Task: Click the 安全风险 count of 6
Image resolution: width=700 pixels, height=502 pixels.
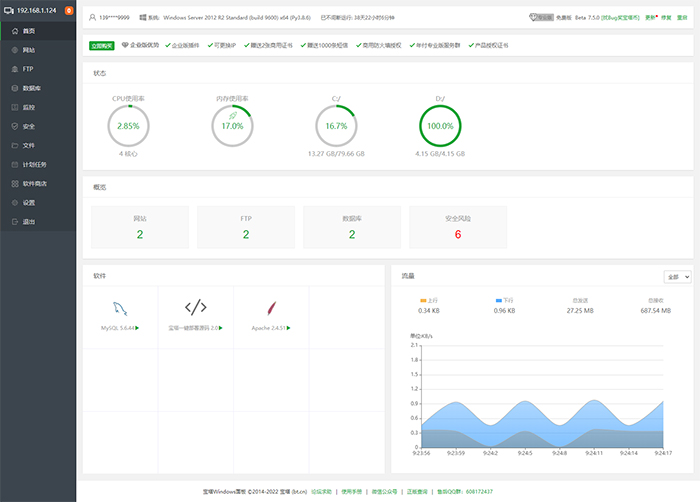Action: click(x=458, y=234)
